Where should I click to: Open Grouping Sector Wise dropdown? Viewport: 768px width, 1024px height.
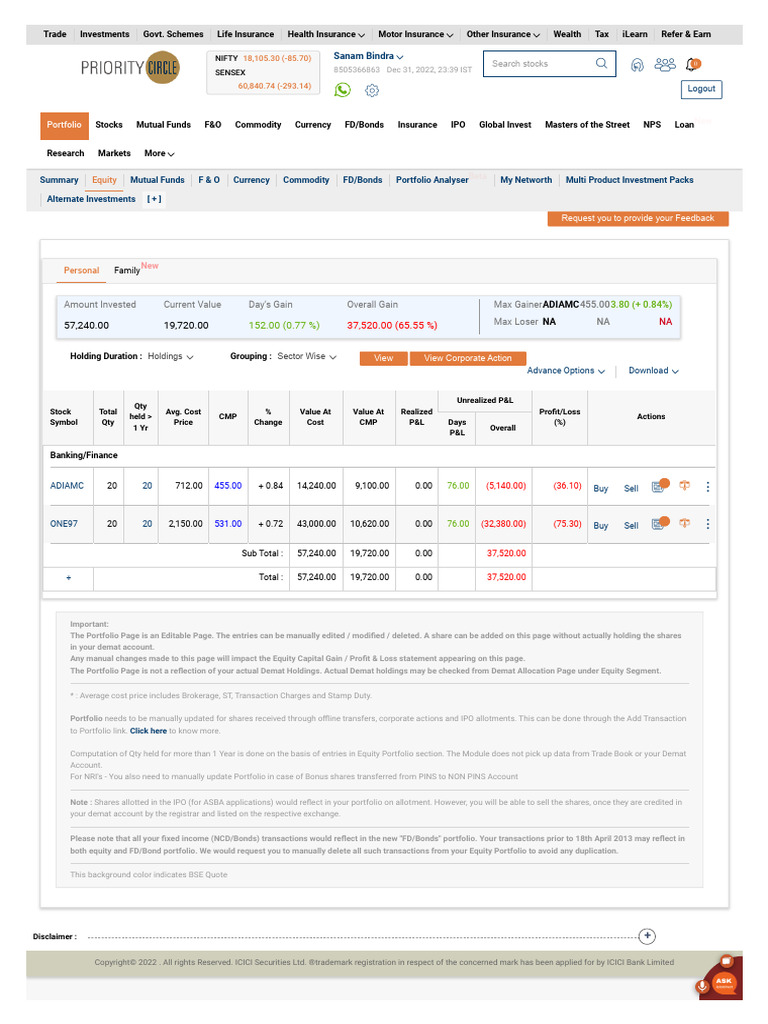coord(307,357)
